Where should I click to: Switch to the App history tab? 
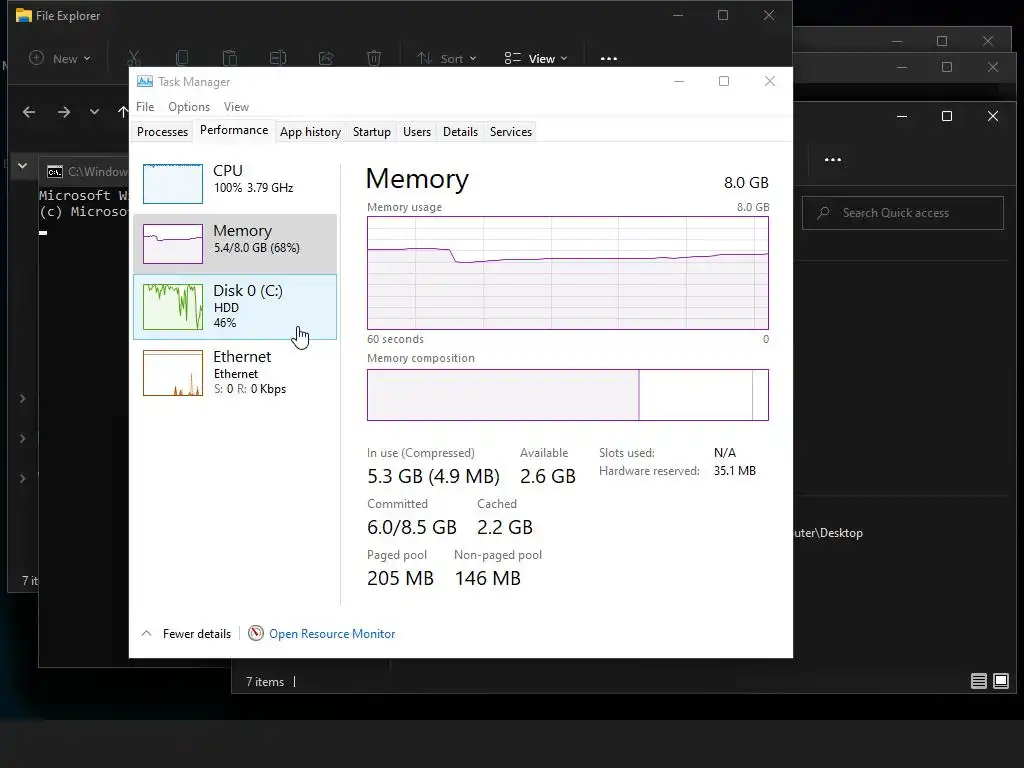coord(310,132)
